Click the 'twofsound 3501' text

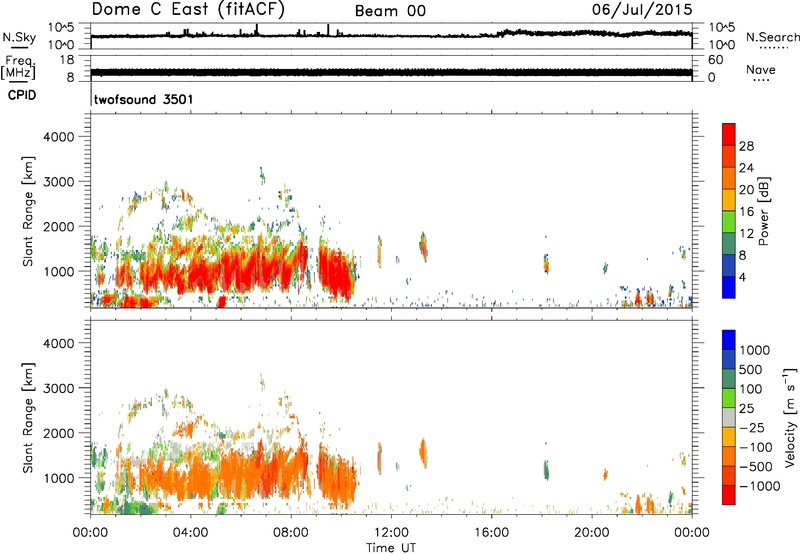[x=143, y=99]
